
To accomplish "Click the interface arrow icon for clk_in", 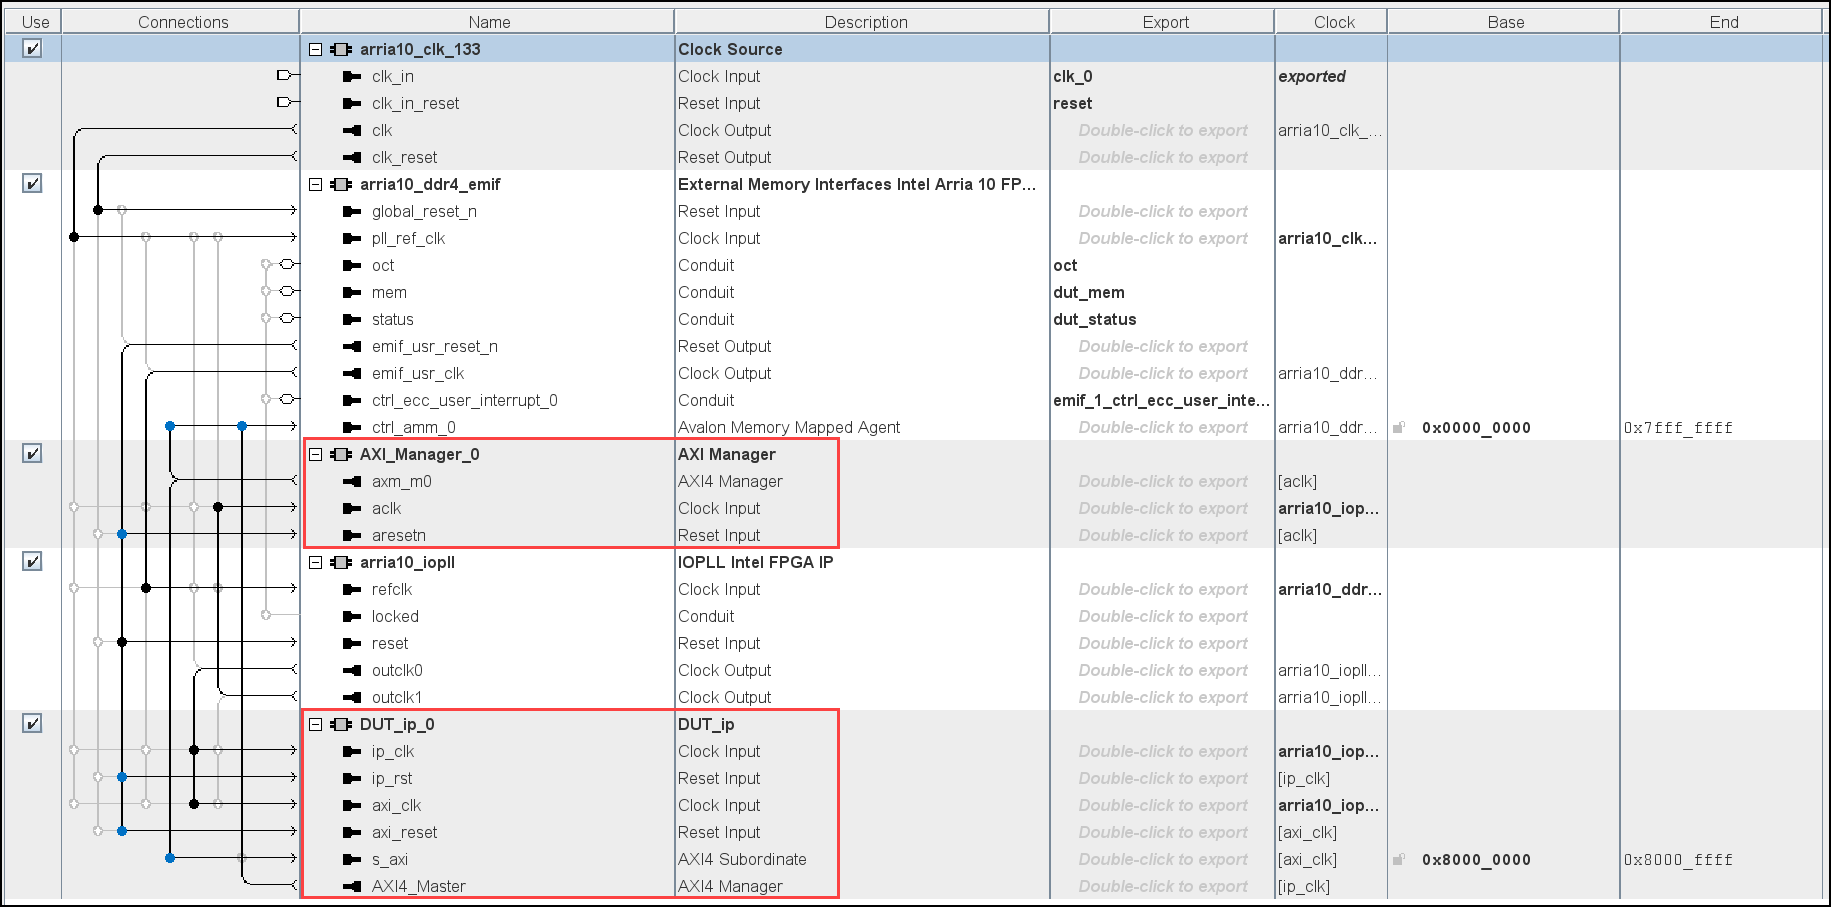I will pyautogui.click(x=352, y=76).
